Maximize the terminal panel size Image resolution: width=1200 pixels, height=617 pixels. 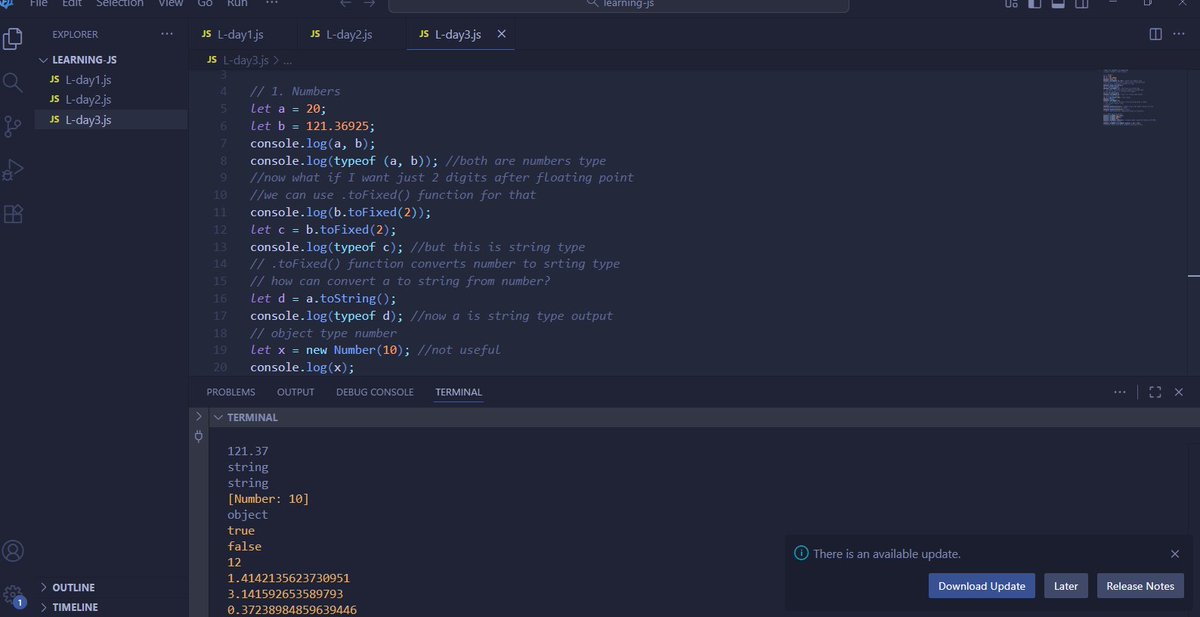(1155, 392)
